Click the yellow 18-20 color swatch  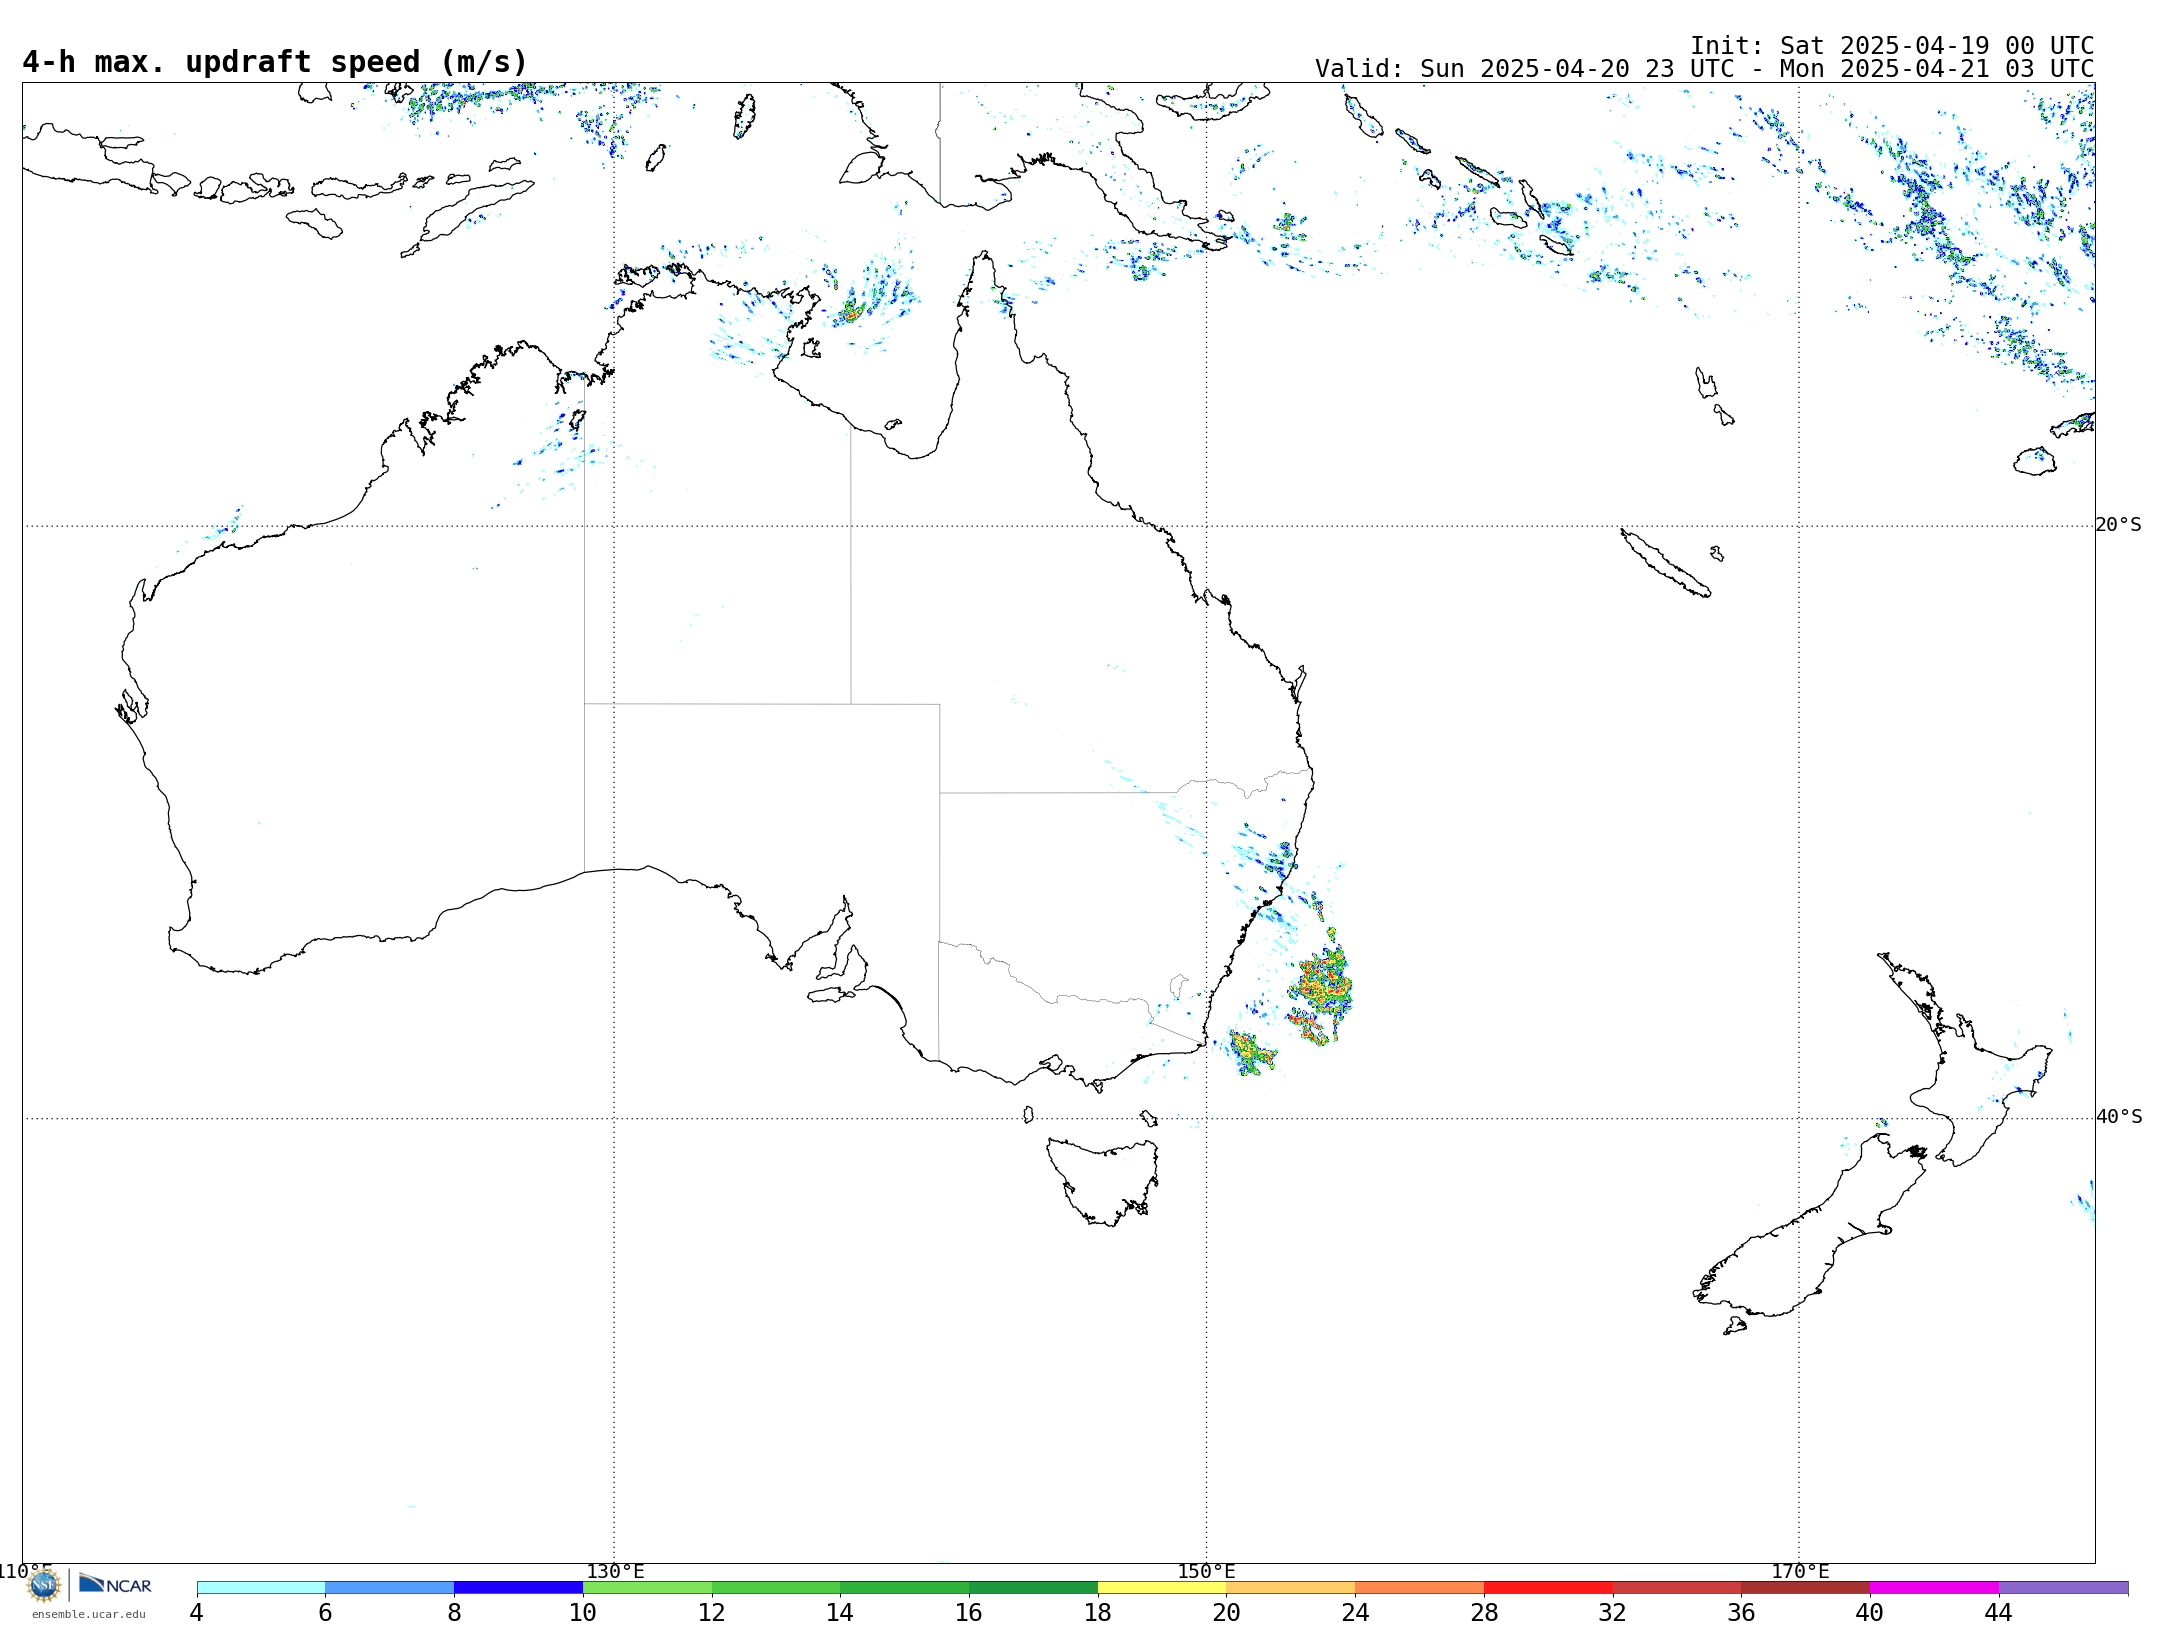[x=1162, y=1588]
